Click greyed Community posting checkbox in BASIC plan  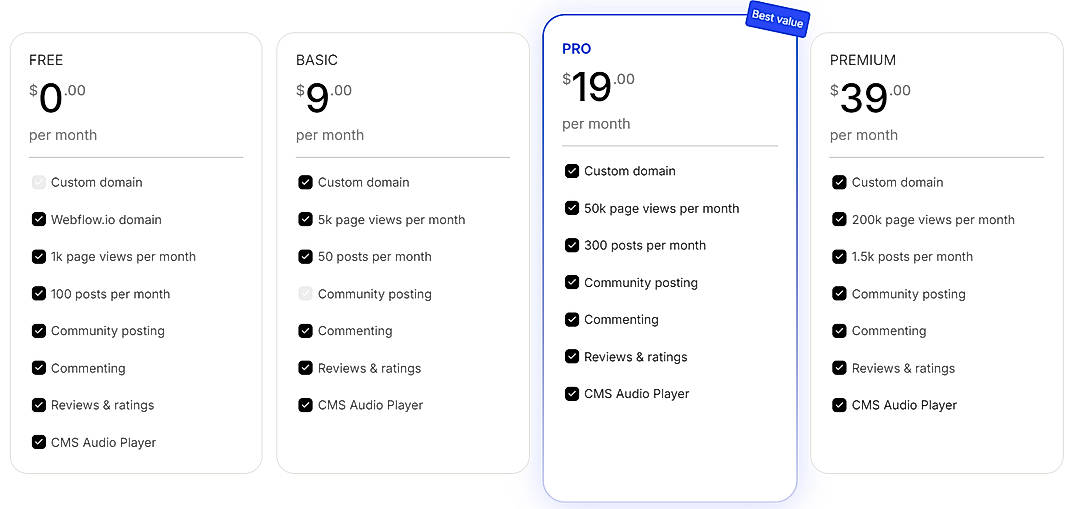point(306,294)
